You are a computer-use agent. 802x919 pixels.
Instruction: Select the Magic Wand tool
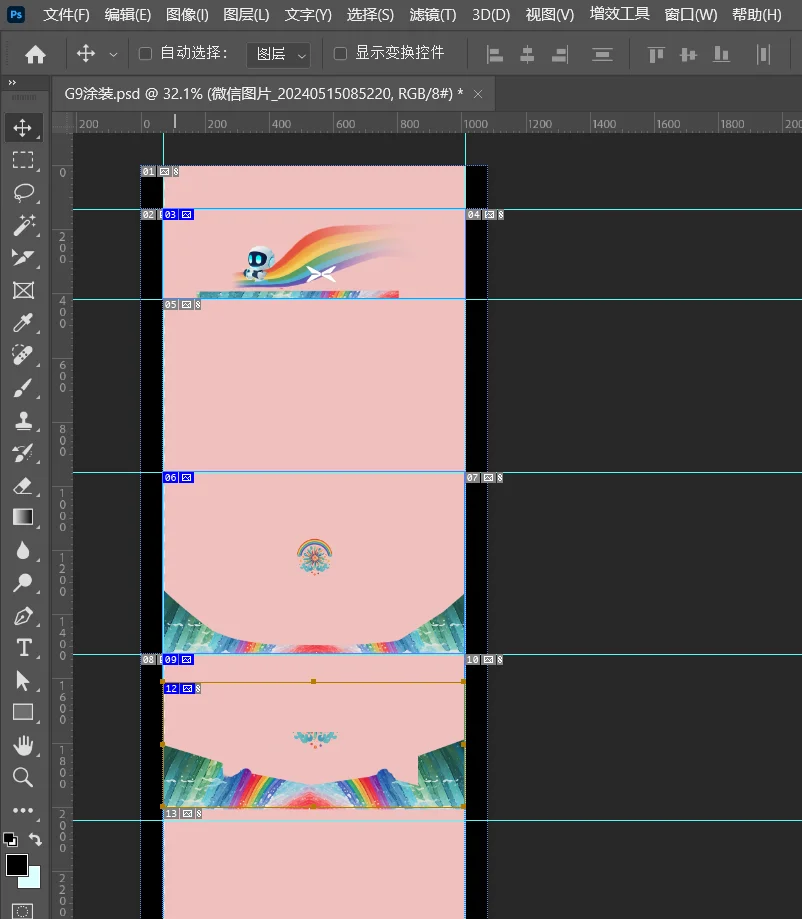point(22,225)
